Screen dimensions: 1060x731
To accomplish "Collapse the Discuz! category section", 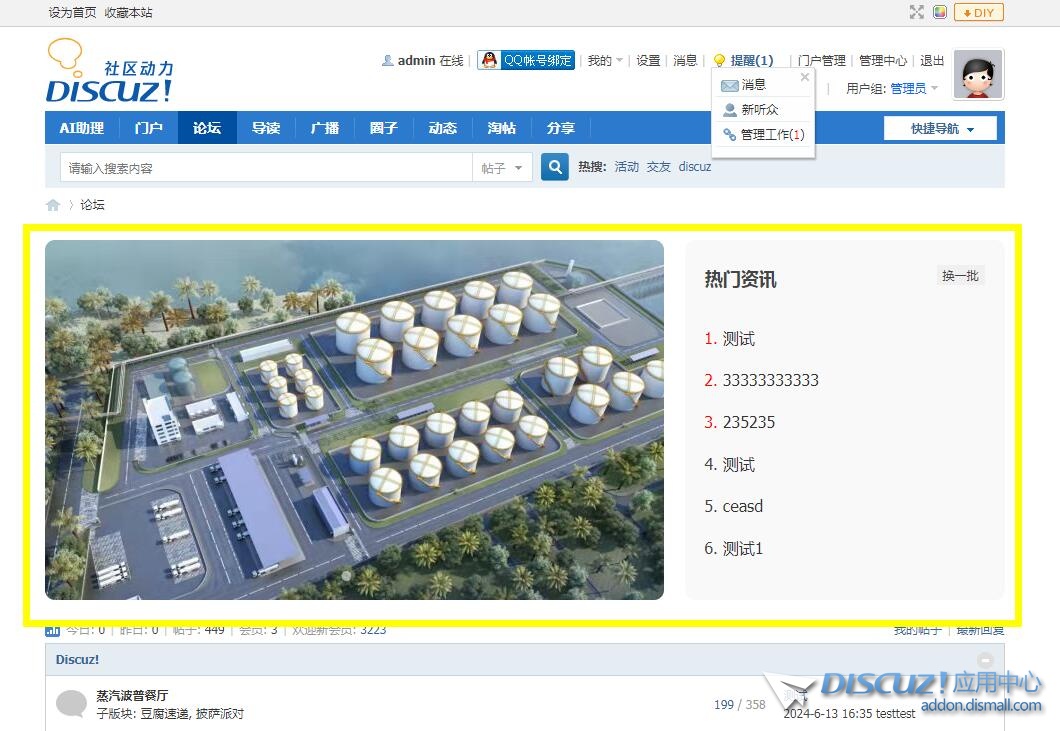I will 986,659.
